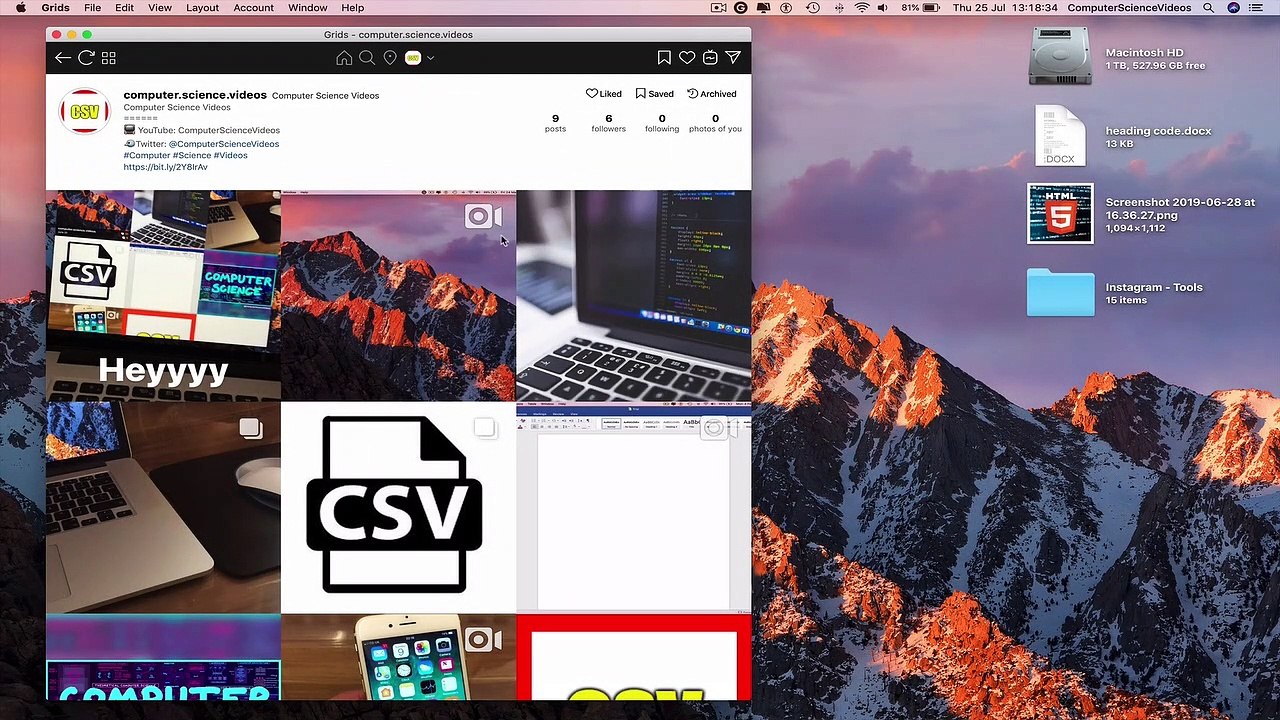The image size is (1280, 720).
Task: Open the IGTV icon in toolbar
Action: [x=710, y=58]
